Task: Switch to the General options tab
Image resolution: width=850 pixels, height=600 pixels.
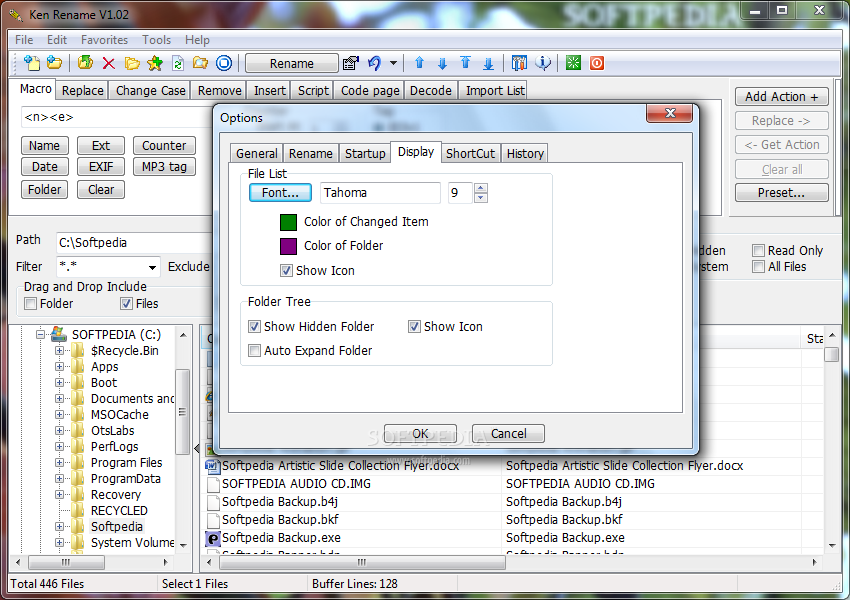Action: point(256,153)
